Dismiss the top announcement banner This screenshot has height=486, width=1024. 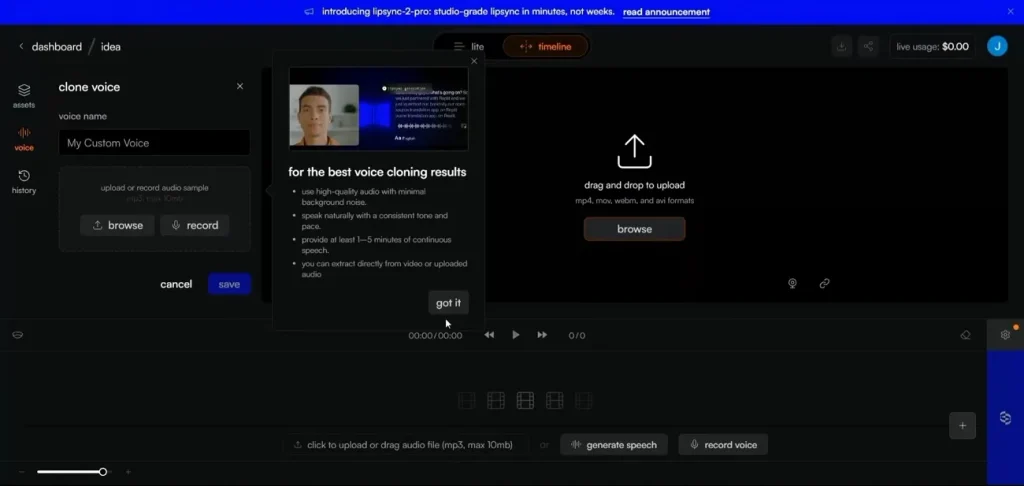click(1011, 11)
